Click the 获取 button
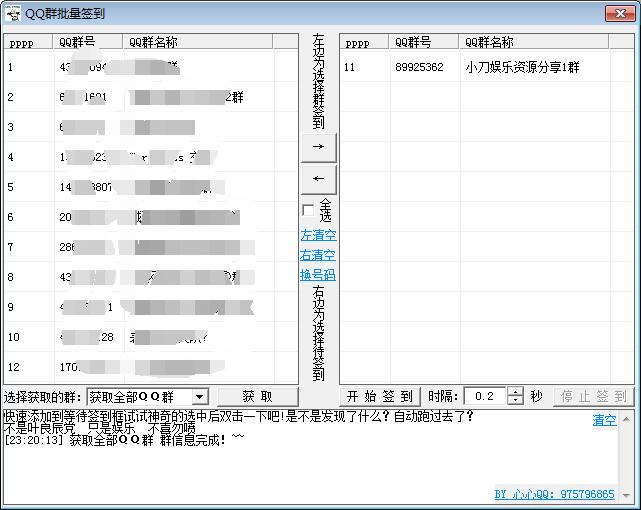The image size is (641, 510). [x=257, y=396]
